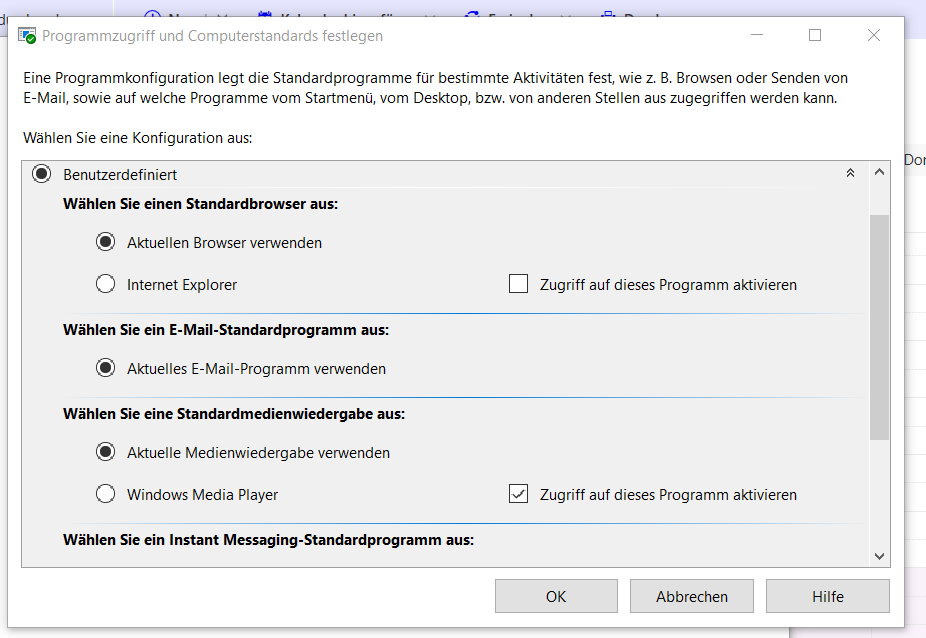Click the heading Wählen Sie ein Instant Messaging-Standardprogramm aus

coord(269,540)
